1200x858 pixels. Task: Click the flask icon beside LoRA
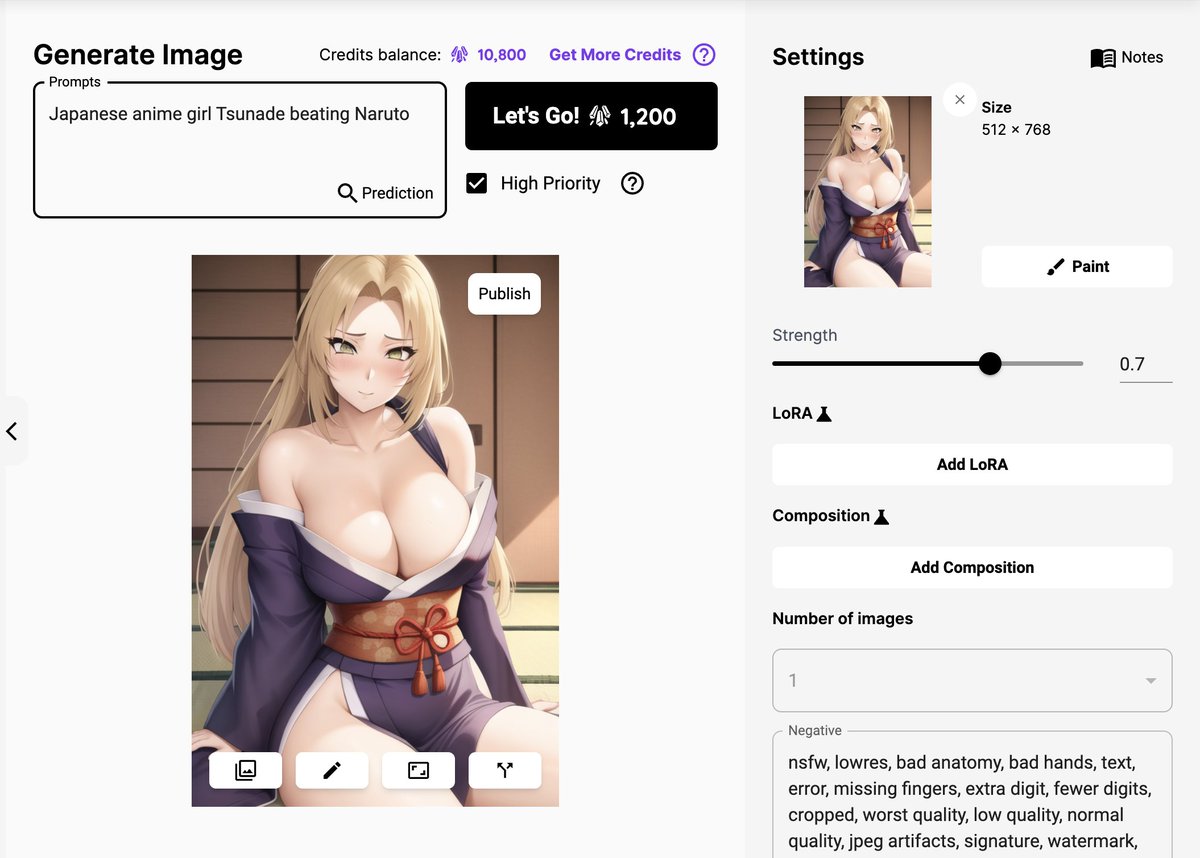[x=824, y=413]
